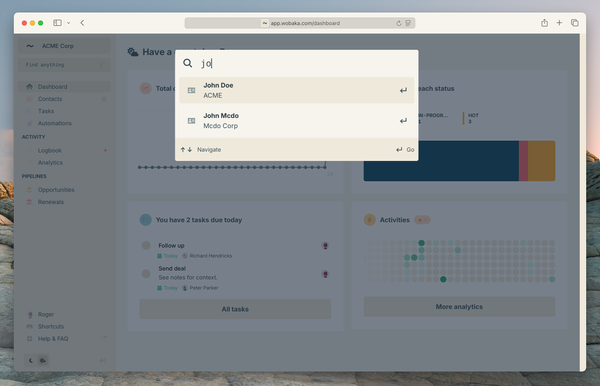Click the contact card icon next to John Mcdo
The image size is (600, 386).
[x=191, y=121]
